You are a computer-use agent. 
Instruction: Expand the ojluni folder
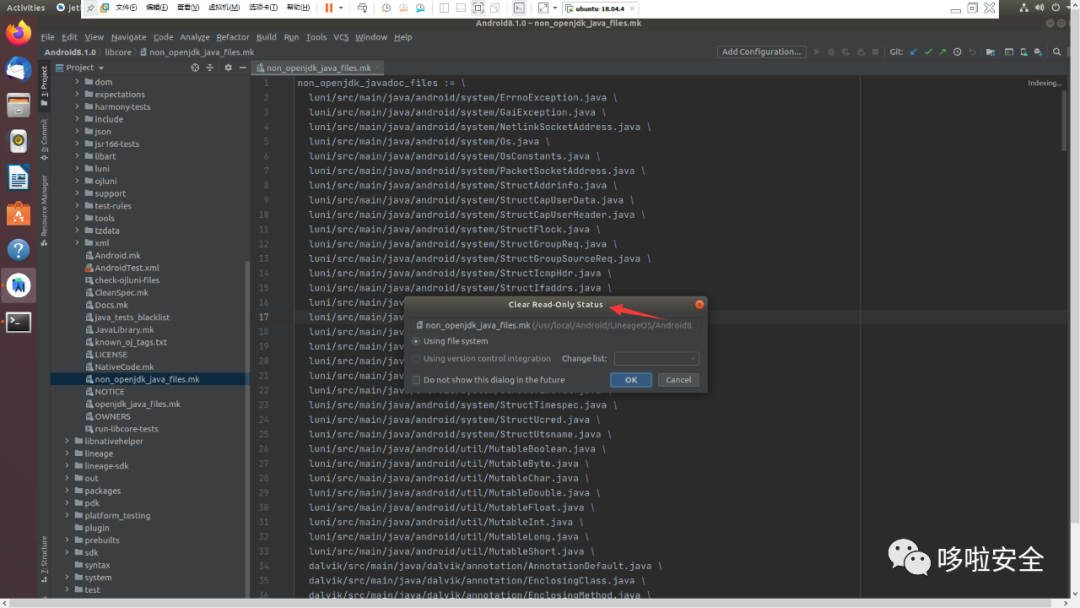[x=77, y=181]
